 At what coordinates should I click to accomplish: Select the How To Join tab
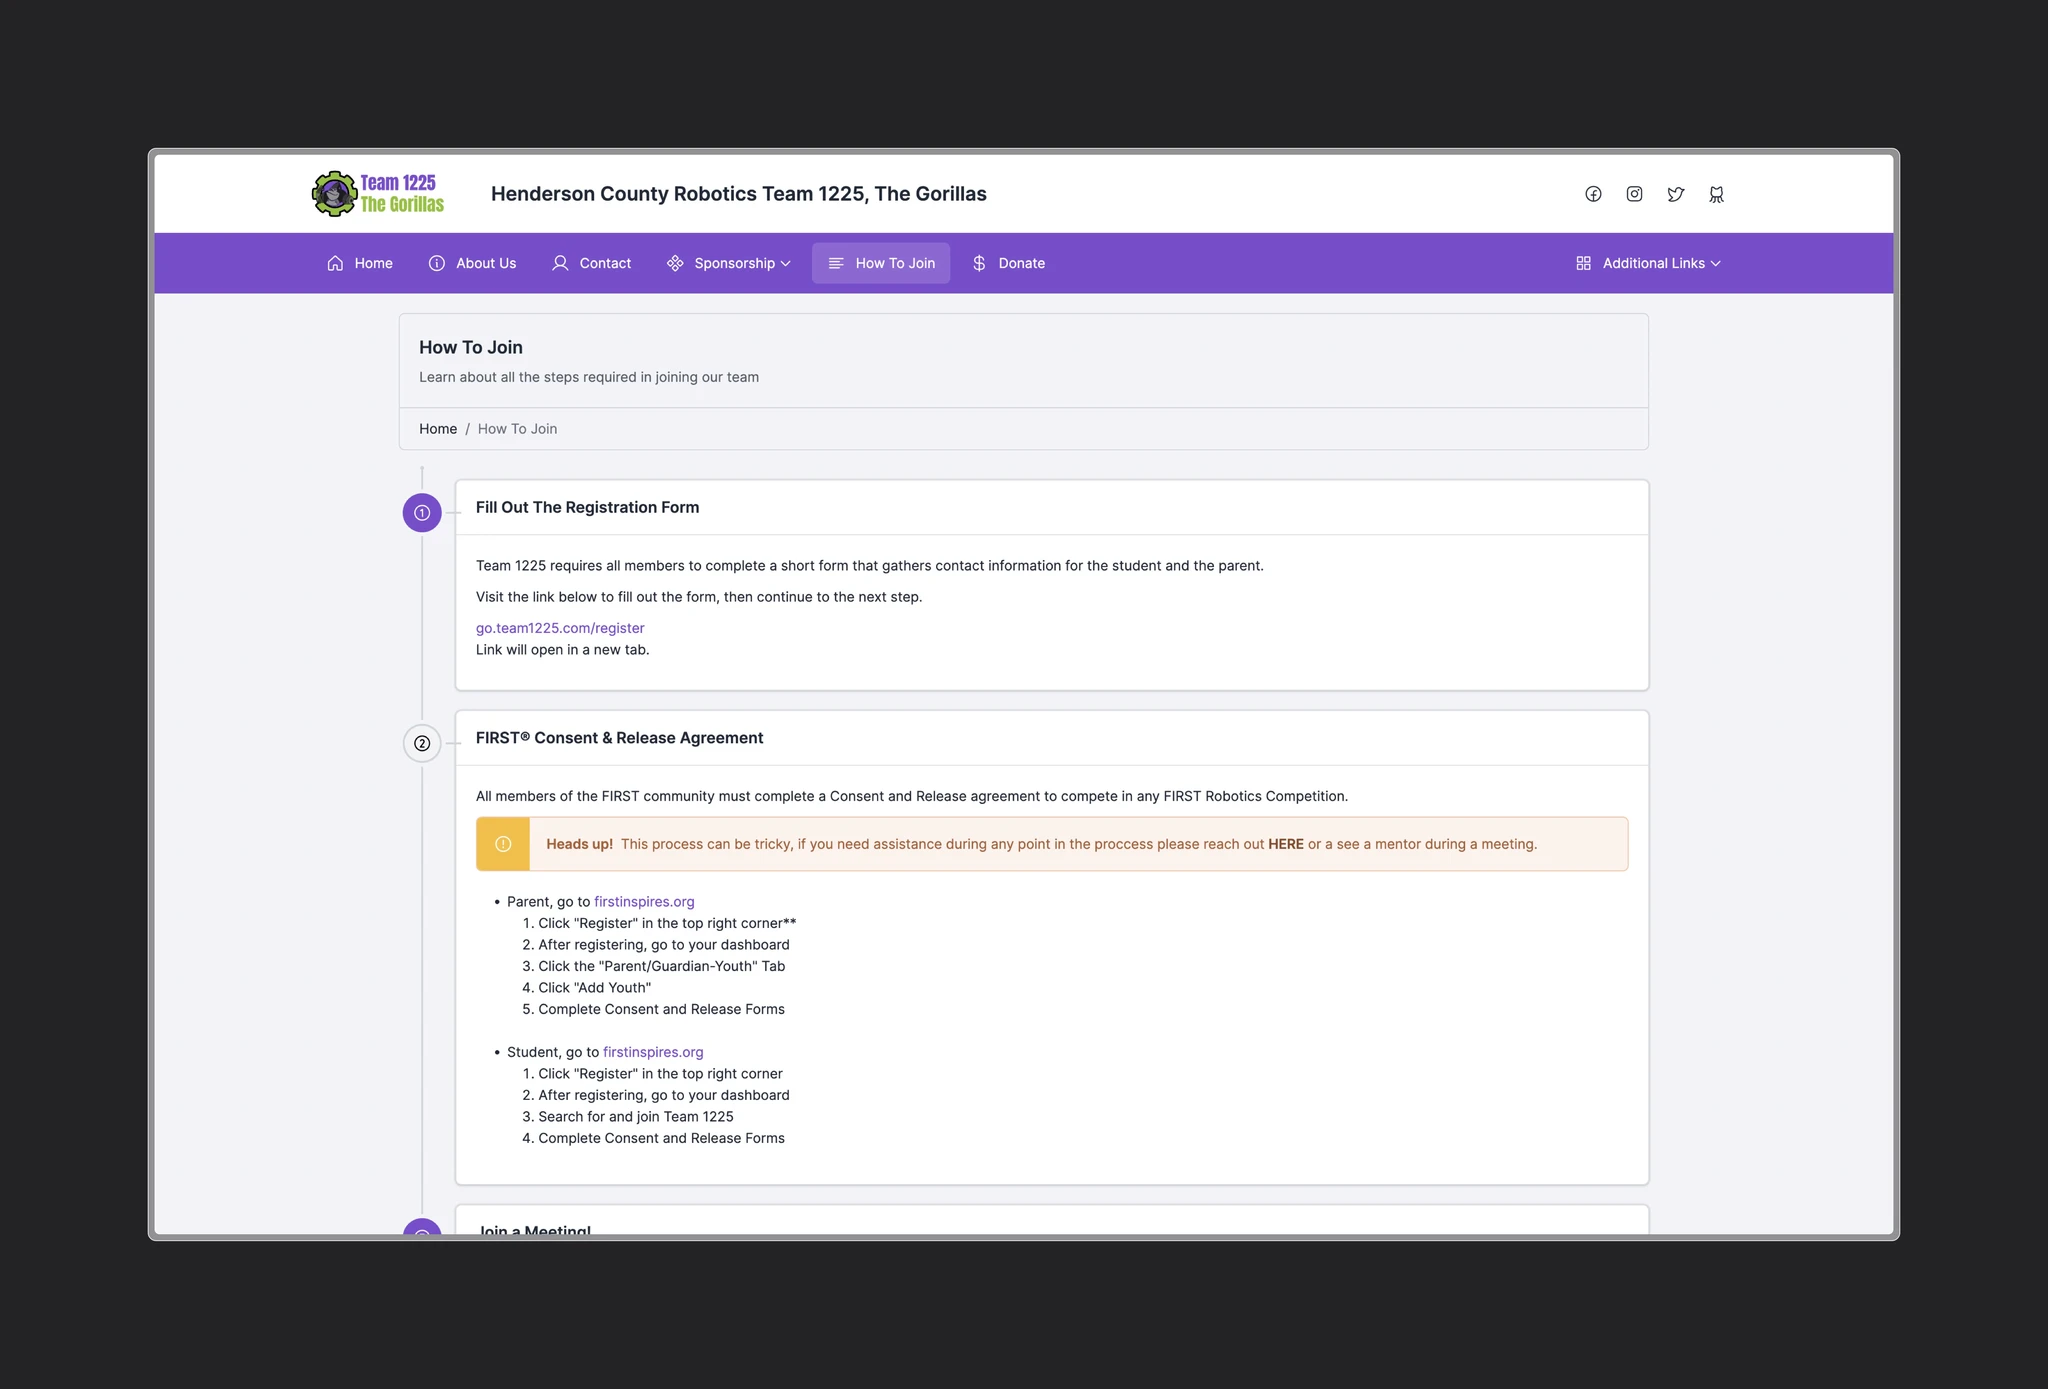tap(881, 263)
